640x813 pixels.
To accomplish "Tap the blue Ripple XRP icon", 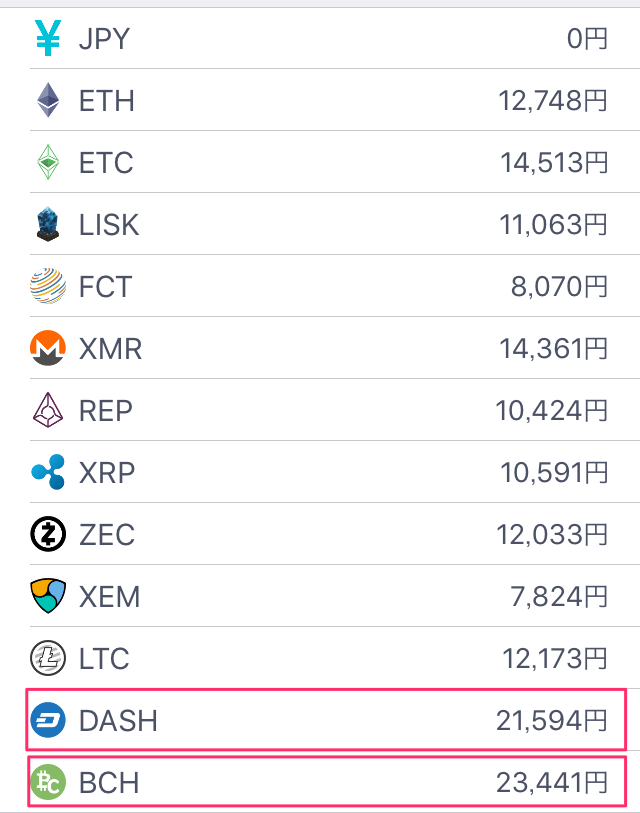I will 48,472.
